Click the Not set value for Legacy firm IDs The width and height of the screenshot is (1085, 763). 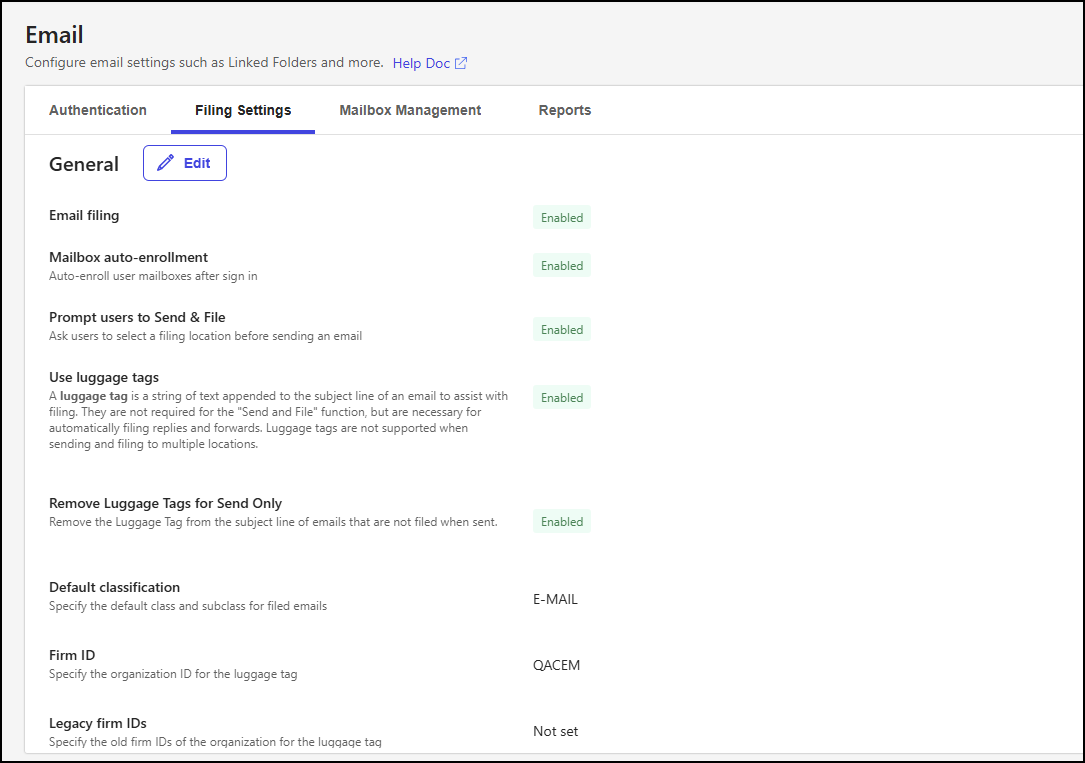pyautogui.click(x=555, y=731)
